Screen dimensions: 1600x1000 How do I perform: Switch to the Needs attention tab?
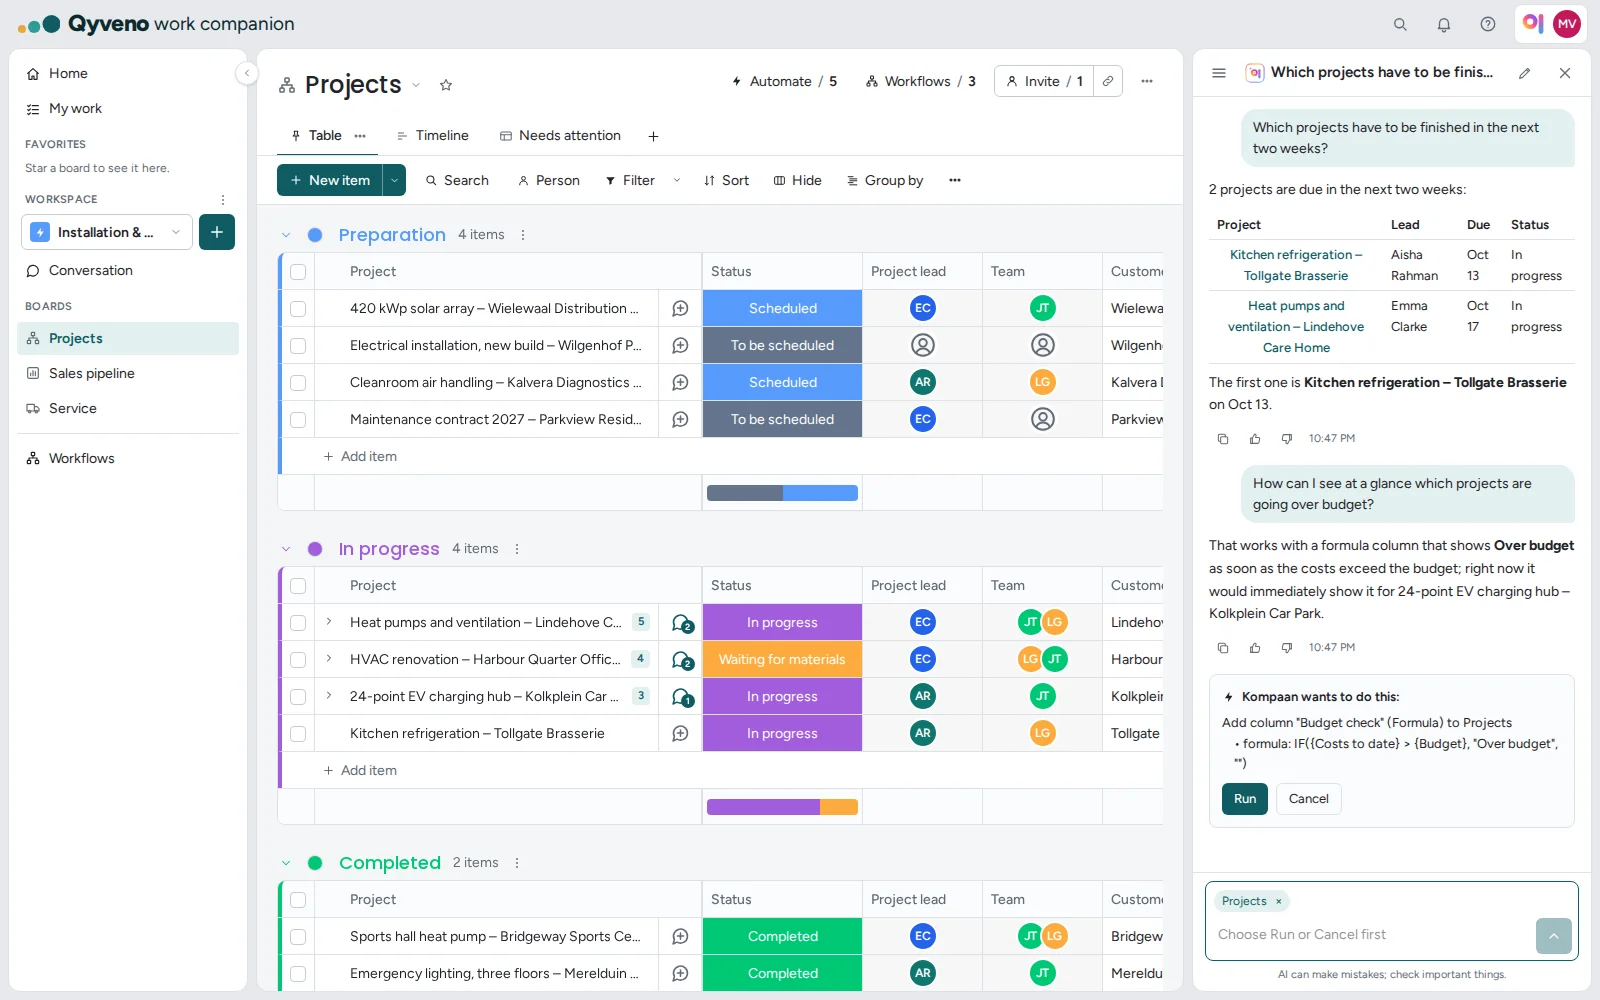560,136
